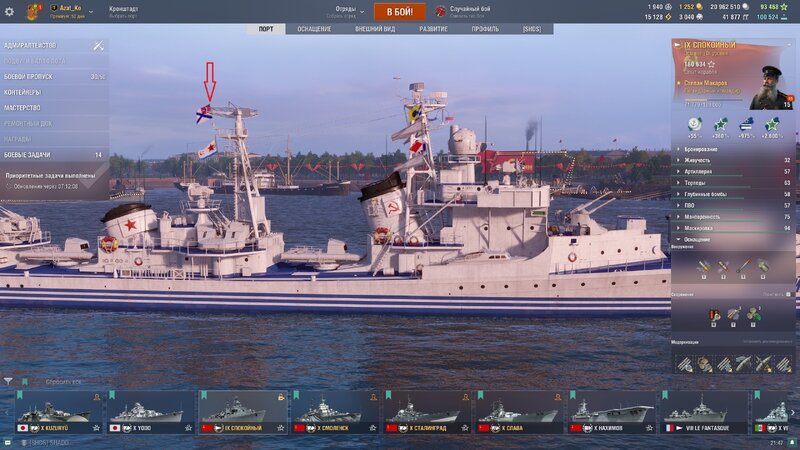Switch to the ВНЕШНИЙ ВИД tab
Viewport: 800px width, 450px height.
[375, 29]
